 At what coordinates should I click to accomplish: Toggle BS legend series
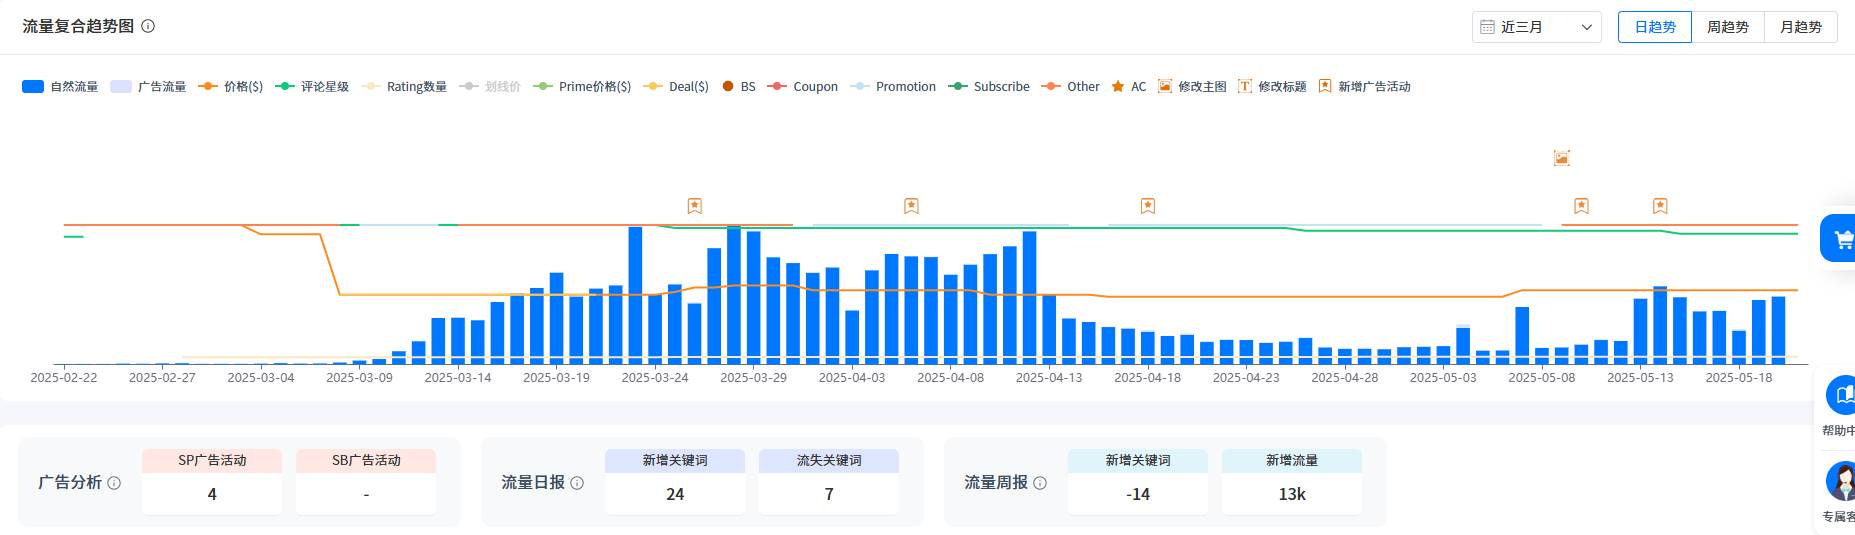click(739, 87)
